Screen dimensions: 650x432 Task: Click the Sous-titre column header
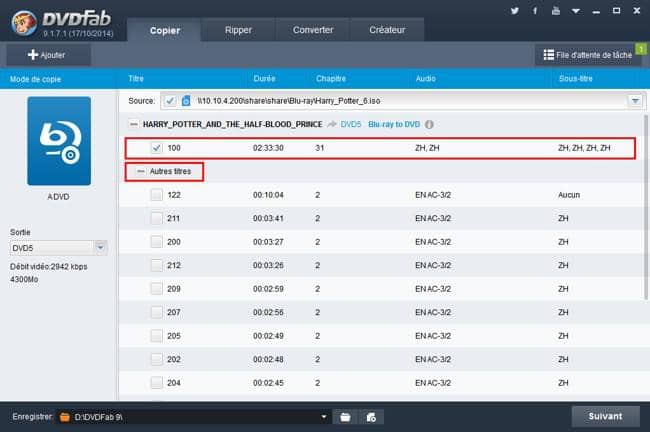[x=575, y=78]
